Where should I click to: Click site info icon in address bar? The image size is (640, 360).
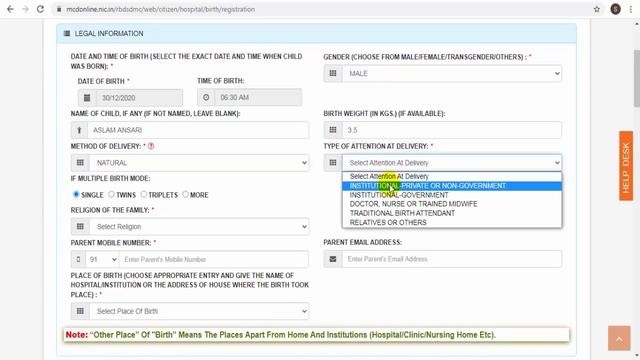pyautogui.click(x=59, y=9)
